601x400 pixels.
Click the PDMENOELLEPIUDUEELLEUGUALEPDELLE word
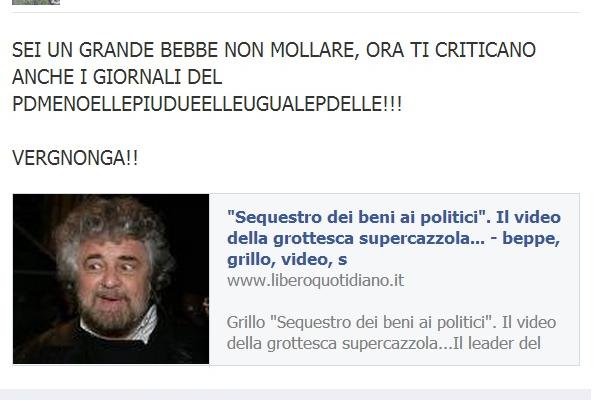point(207,104)
